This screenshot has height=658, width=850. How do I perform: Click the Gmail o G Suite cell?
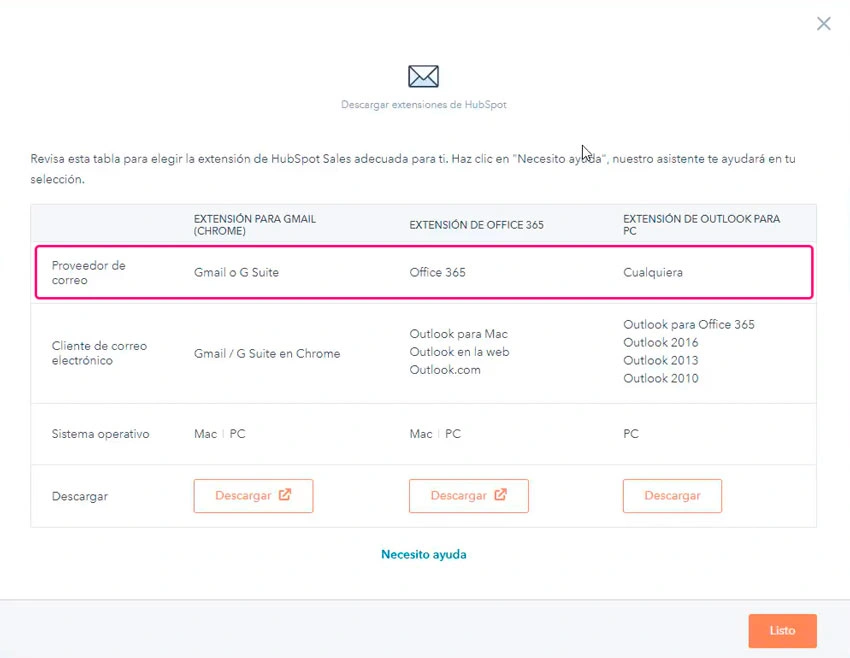236,272
